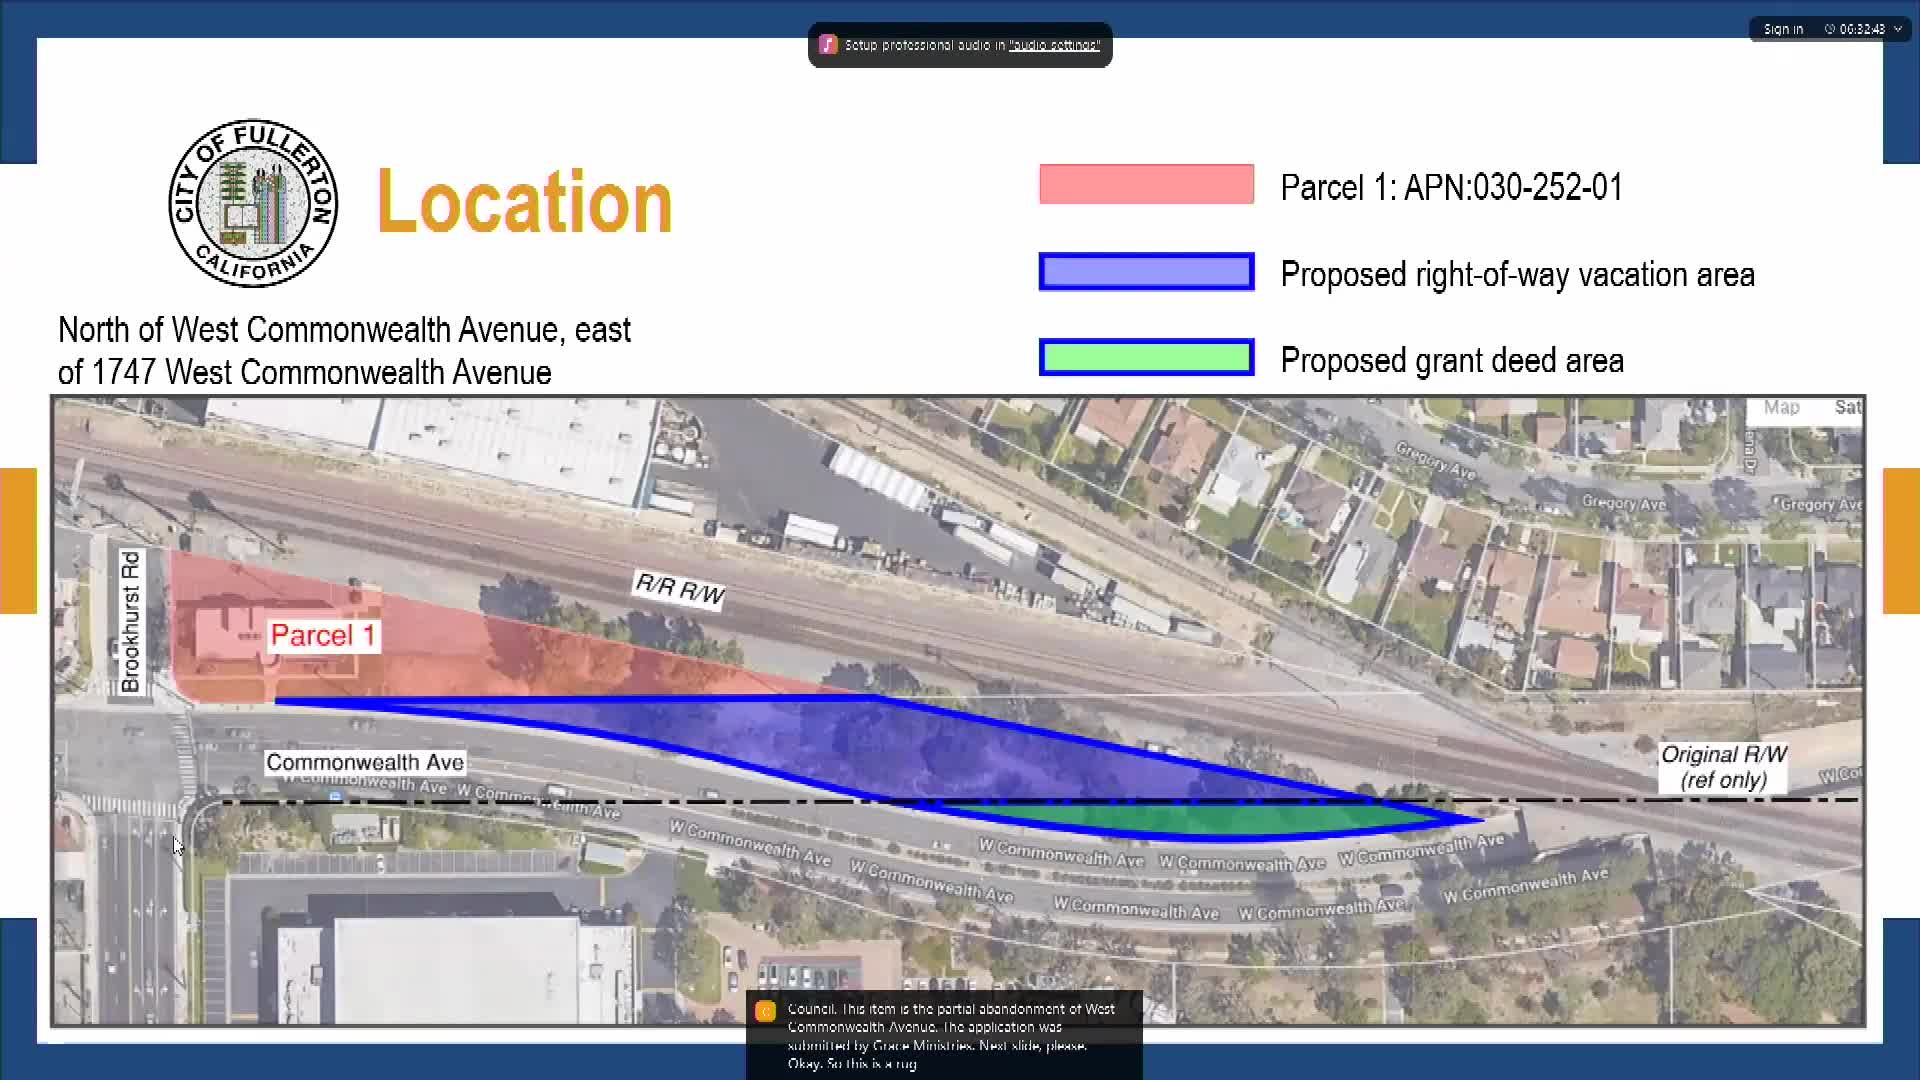Click the green grant deed swatch

(x=1146, y=358)
